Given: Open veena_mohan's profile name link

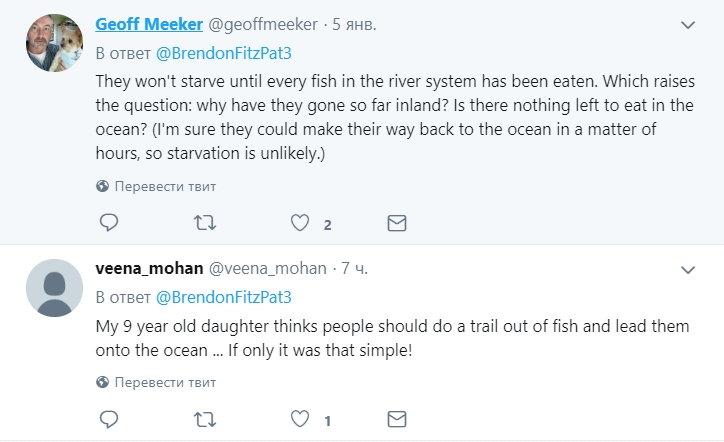Looking at the screenshot, I should click(147, 268).
